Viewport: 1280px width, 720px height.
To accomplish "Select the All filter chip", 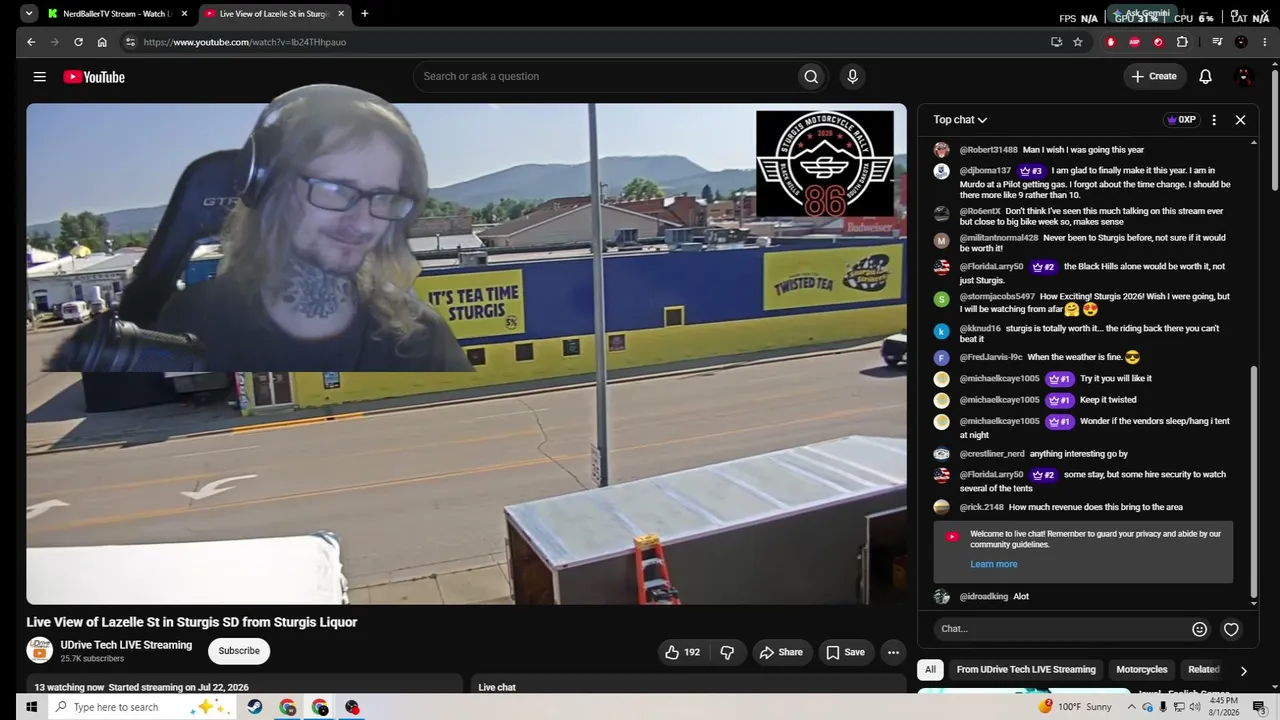I will coord(930,670).
